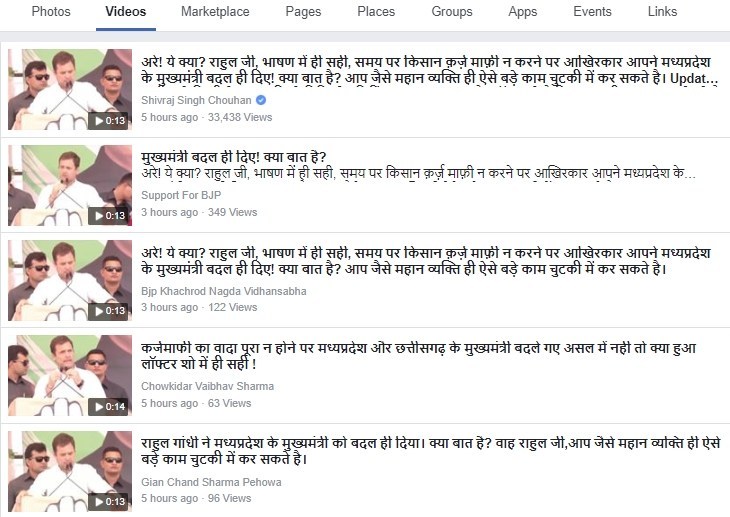Open the video titled मुख्यमंत्री बदल ही दिए
The height and width of the screenshot is (517, 730).
(234, 157)
